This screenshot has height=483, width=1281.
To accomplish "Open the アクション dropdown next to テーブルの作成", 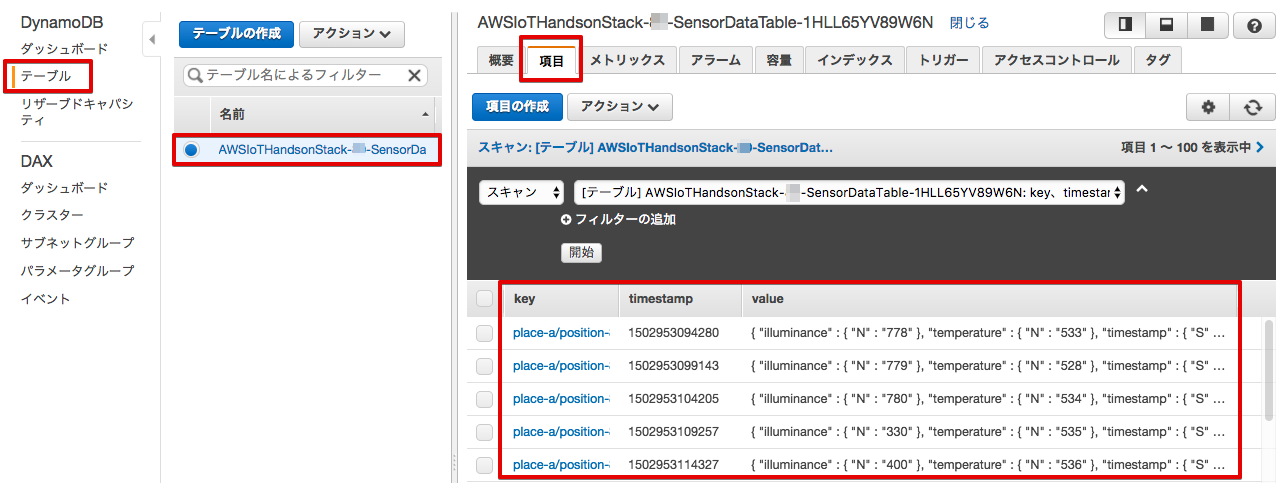I will tap(351, 34).
